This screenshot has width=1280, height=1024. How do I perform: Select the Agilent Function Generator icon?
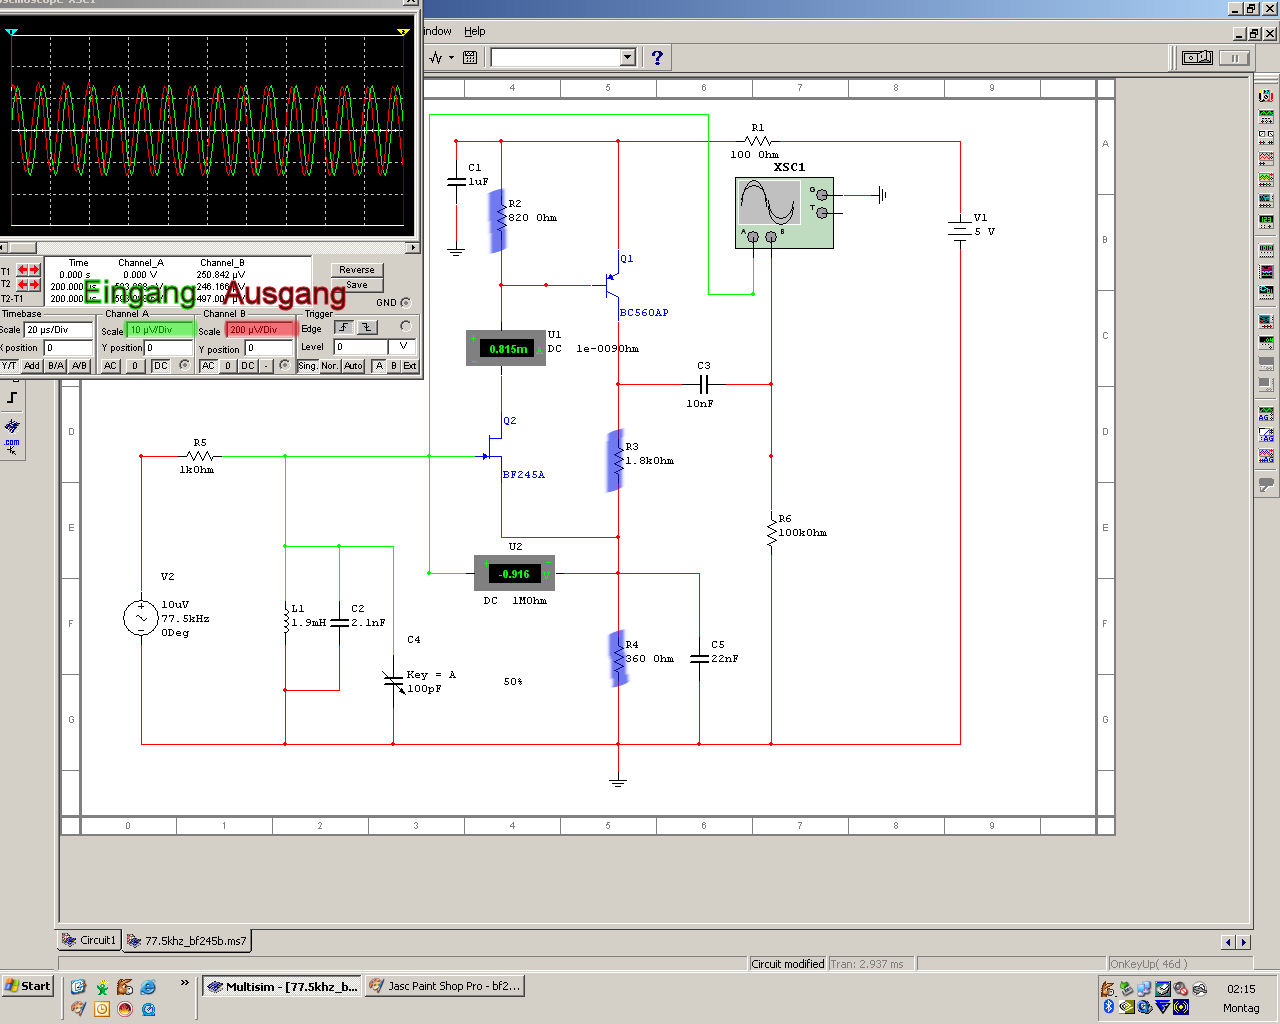[1266, 414]
